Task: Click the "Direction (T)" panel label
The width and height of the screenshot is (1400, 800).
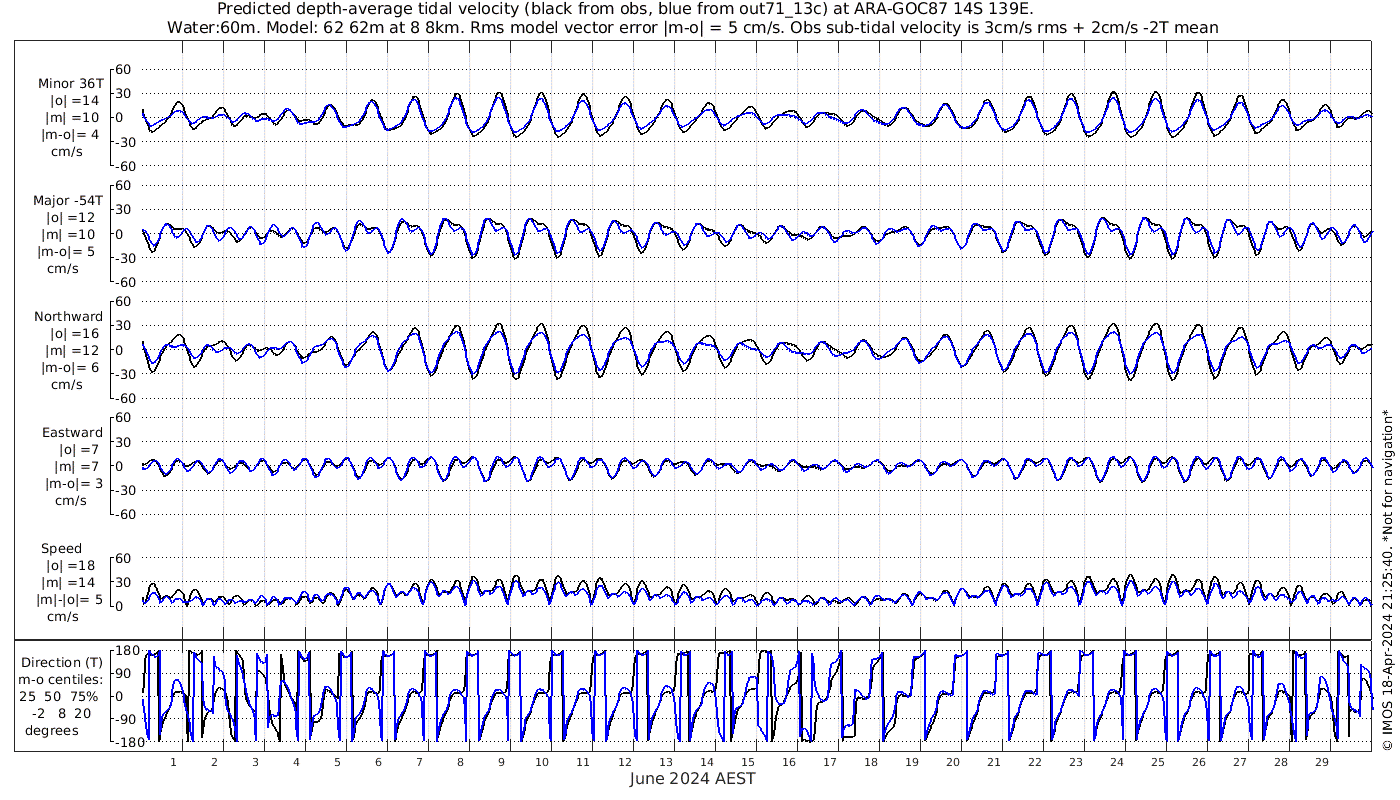Action: (x=62, y=662)
